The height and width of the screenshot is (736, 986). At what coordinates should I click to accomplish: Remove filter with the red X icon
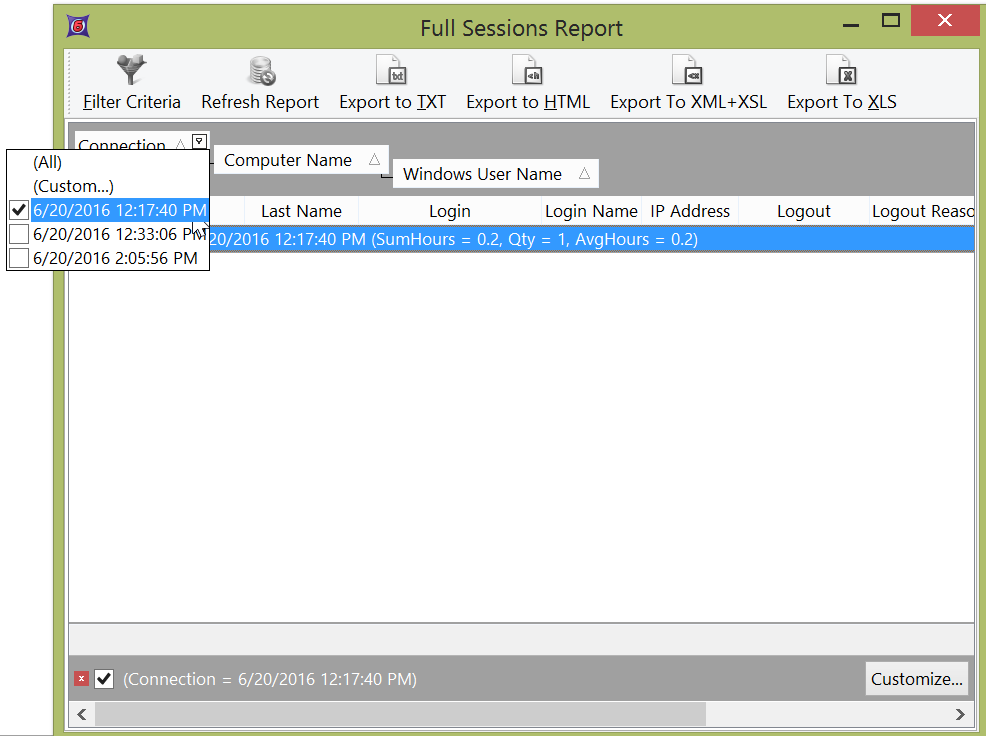pyautogui.click(x=81, y=679)
